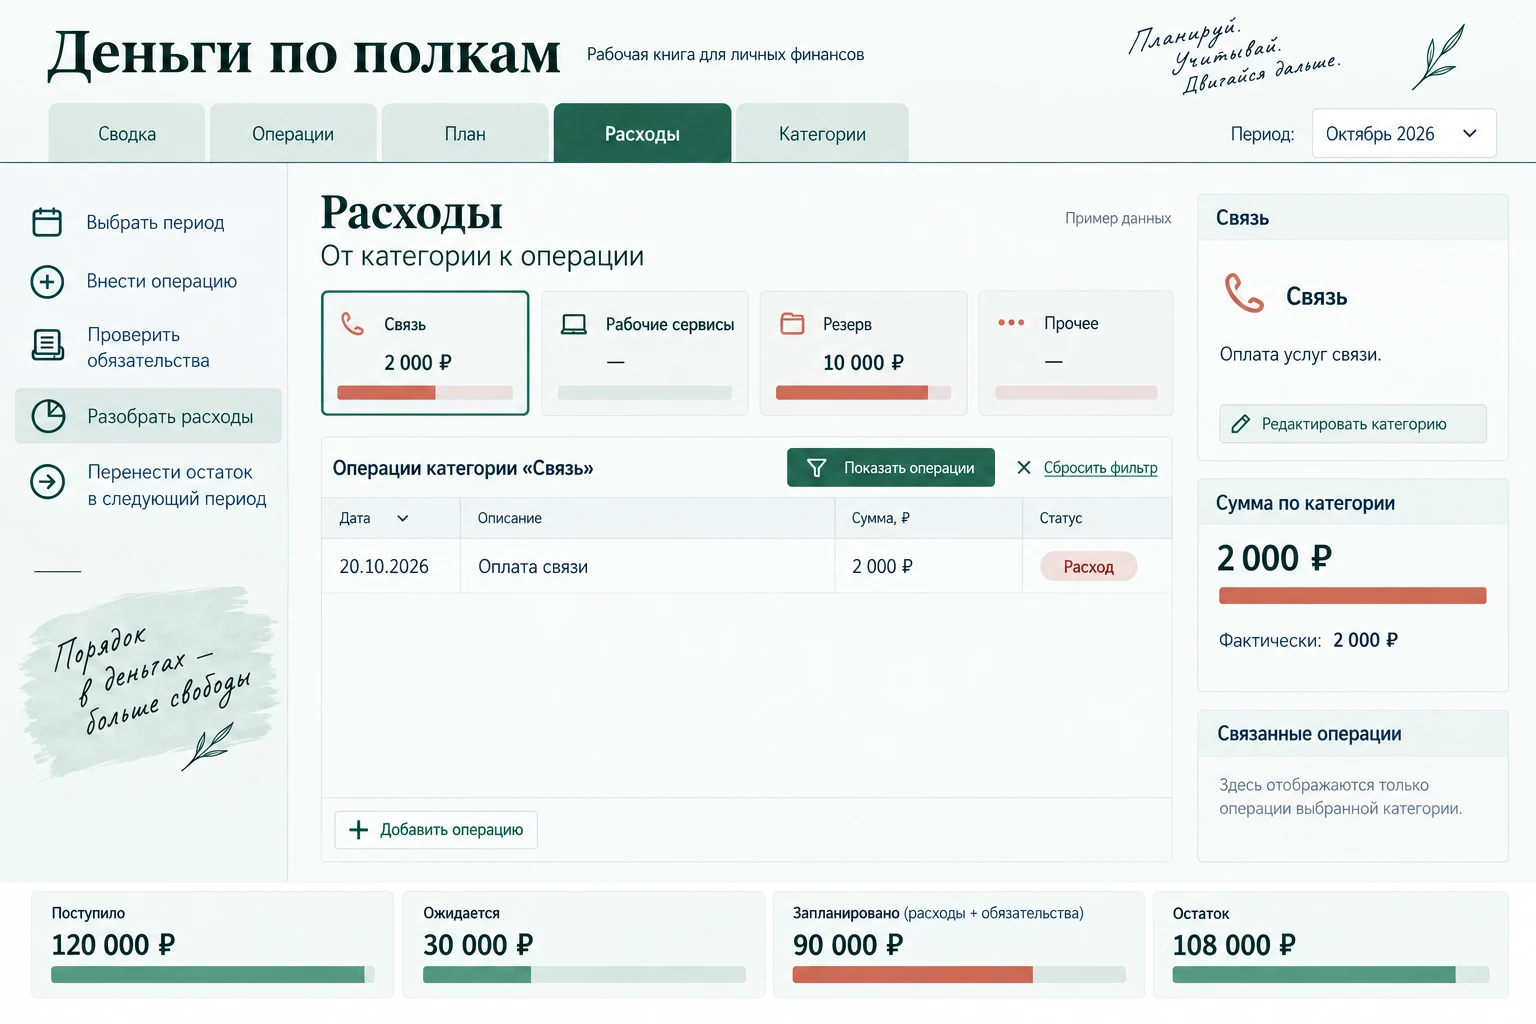Toggle sort arrow in Дата column header
This screenshot has height=1024, width=1536.
coord(403,518)
